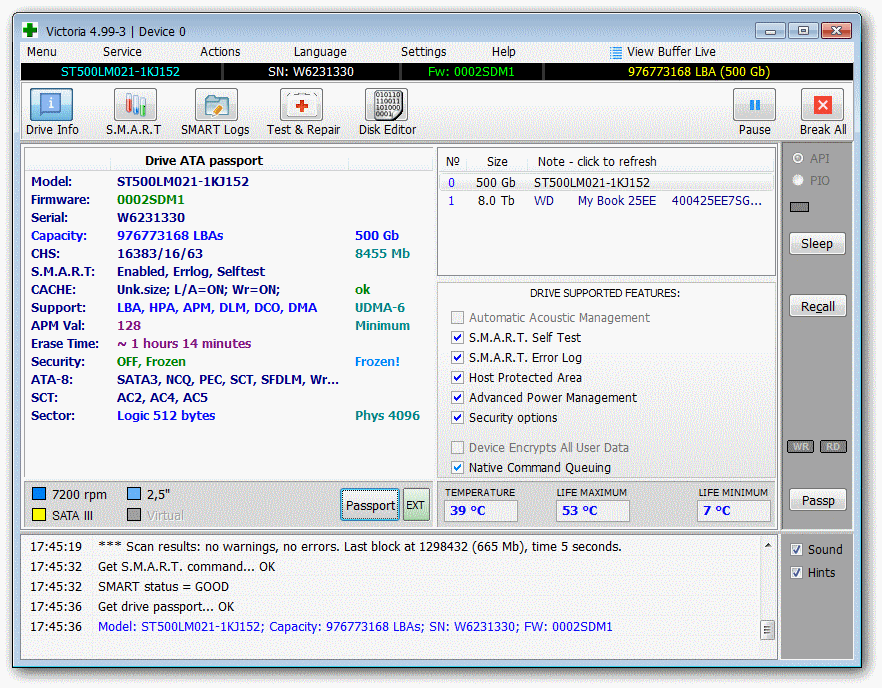Screen dimensions: 882x688
Task: Disable the Sound checkbox
Action: (796, 550)
